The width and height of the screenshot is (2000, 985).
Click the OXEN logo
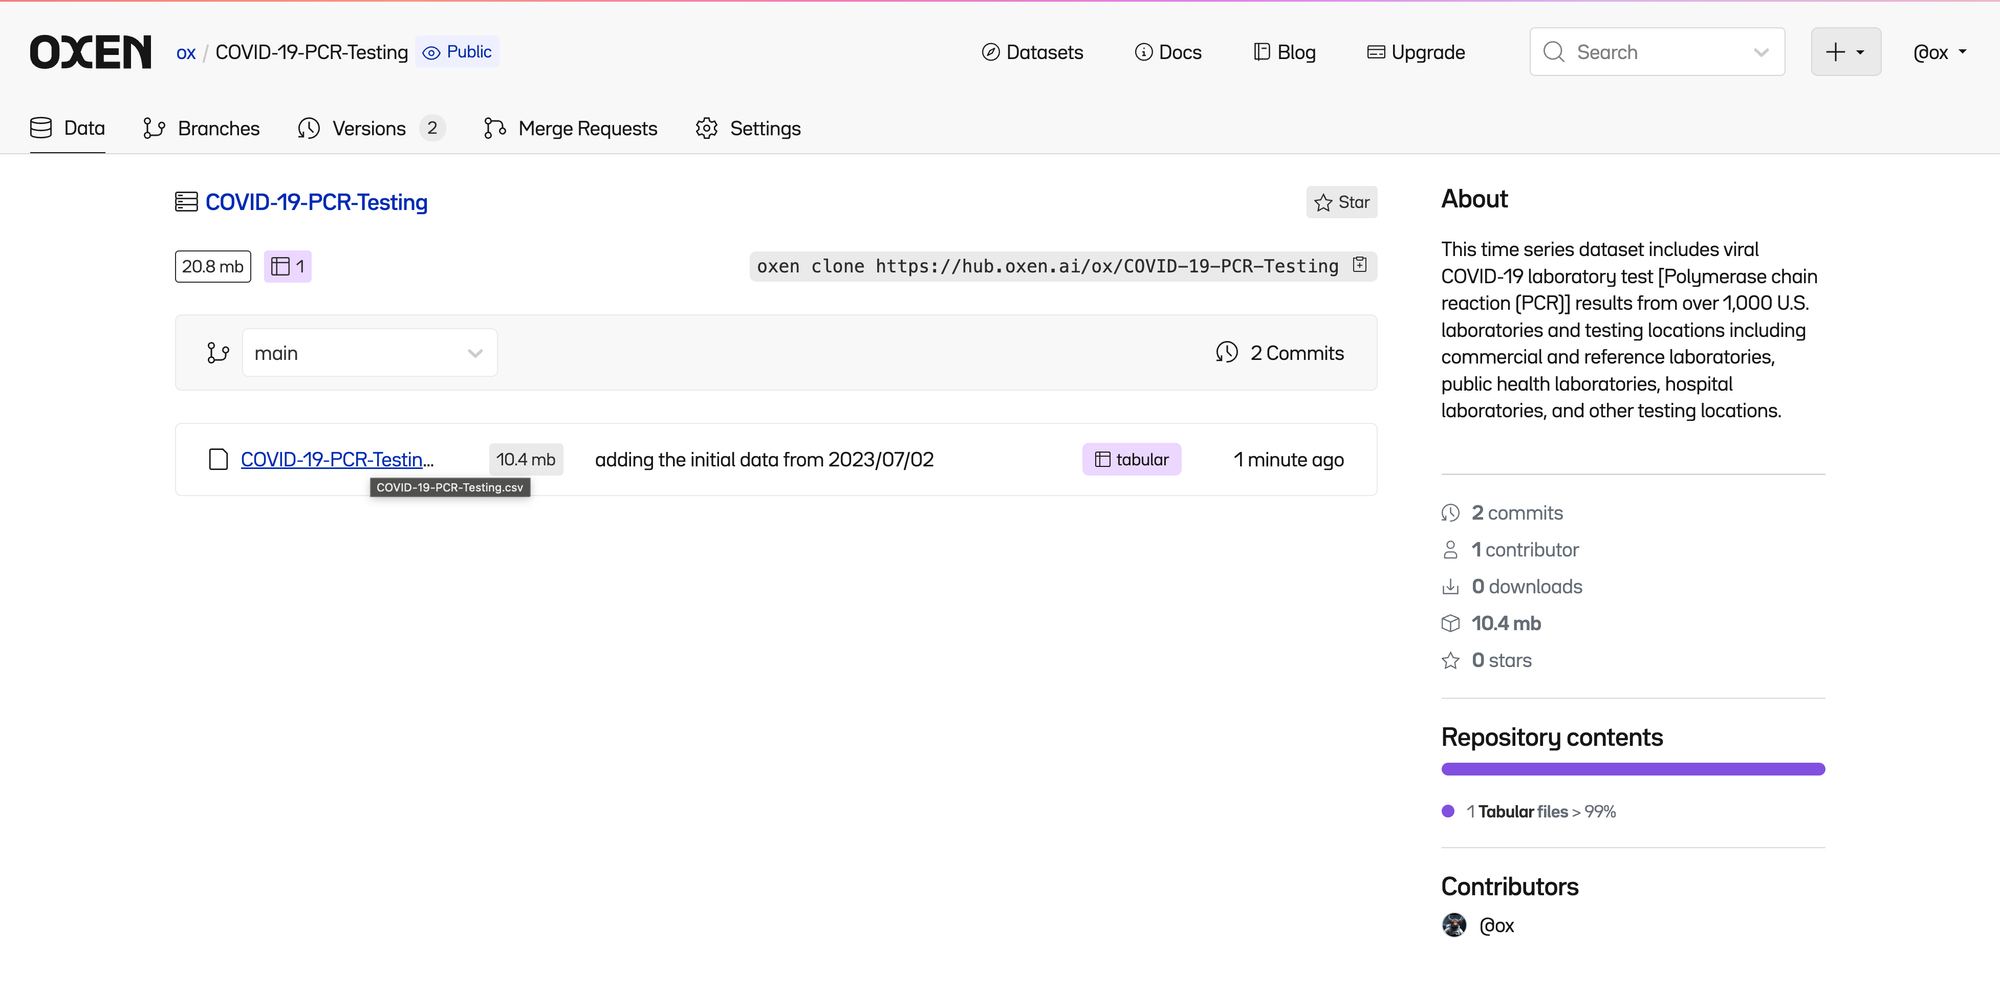(x=91, y=52)
